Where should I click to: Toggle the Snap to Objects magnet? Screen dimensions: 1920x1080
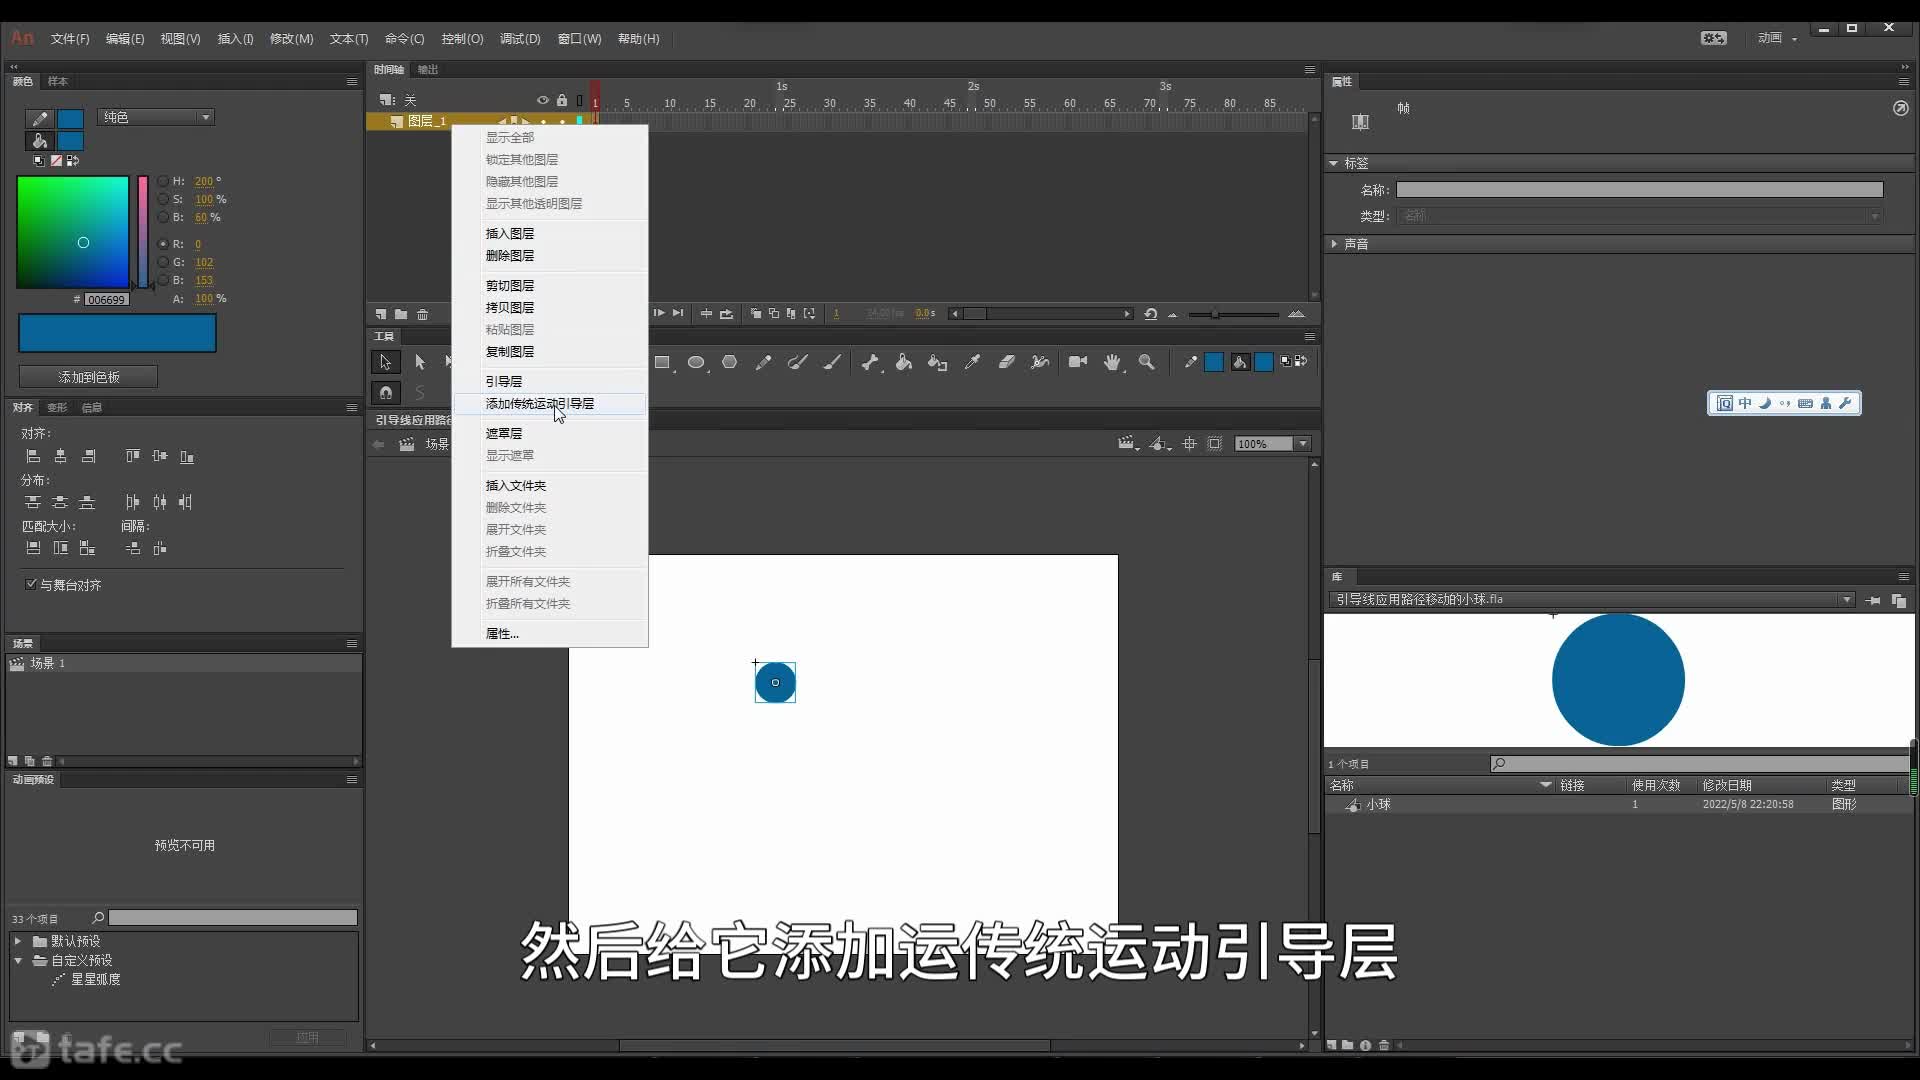tap(386, 392)
